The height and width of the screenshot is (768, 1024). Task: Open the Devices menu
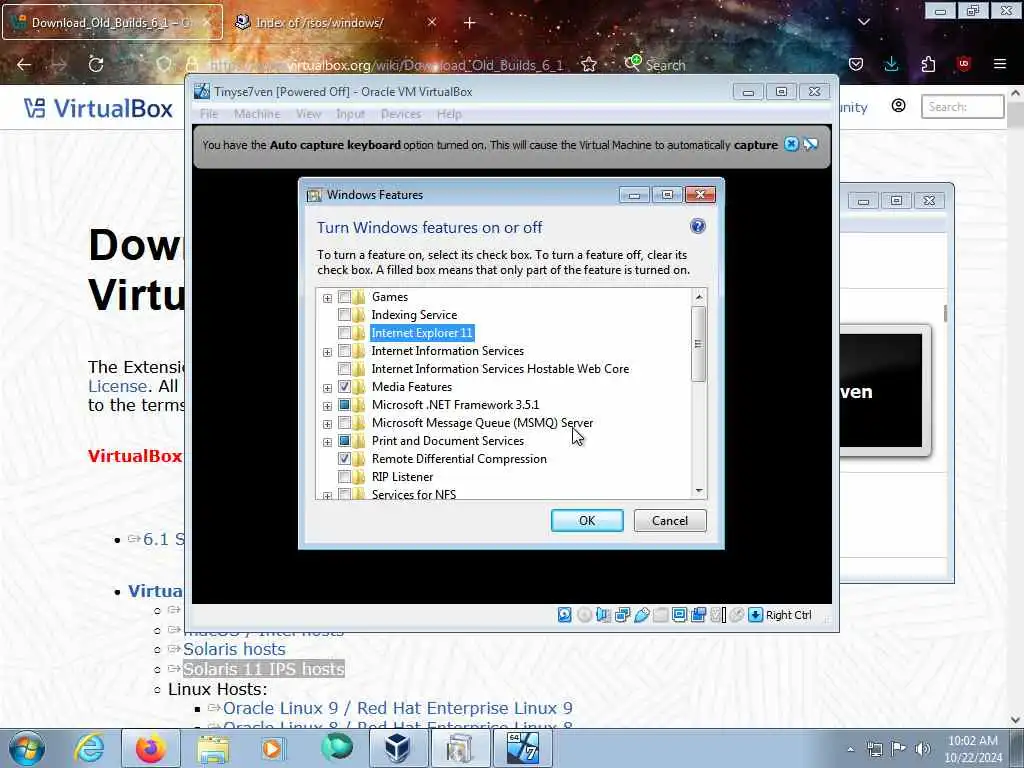(400, 114)
